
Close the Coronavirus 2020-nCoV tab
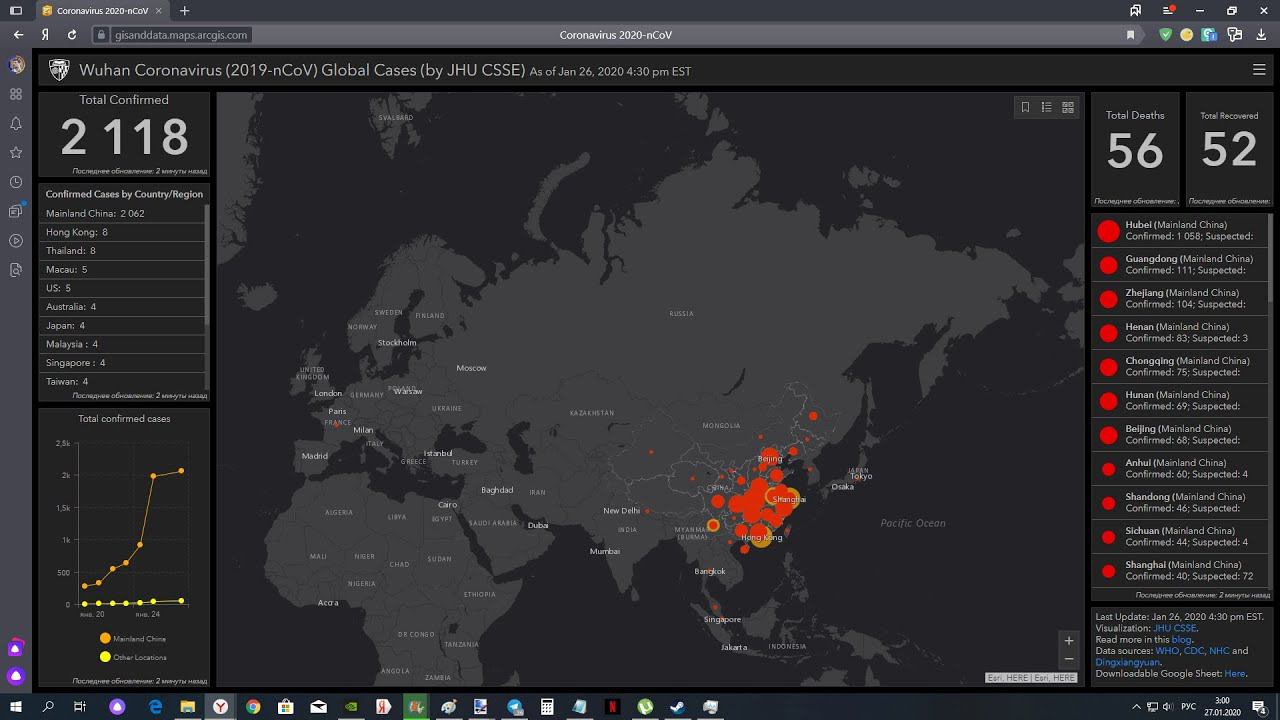pyautogui.click(x=159, y=10)
